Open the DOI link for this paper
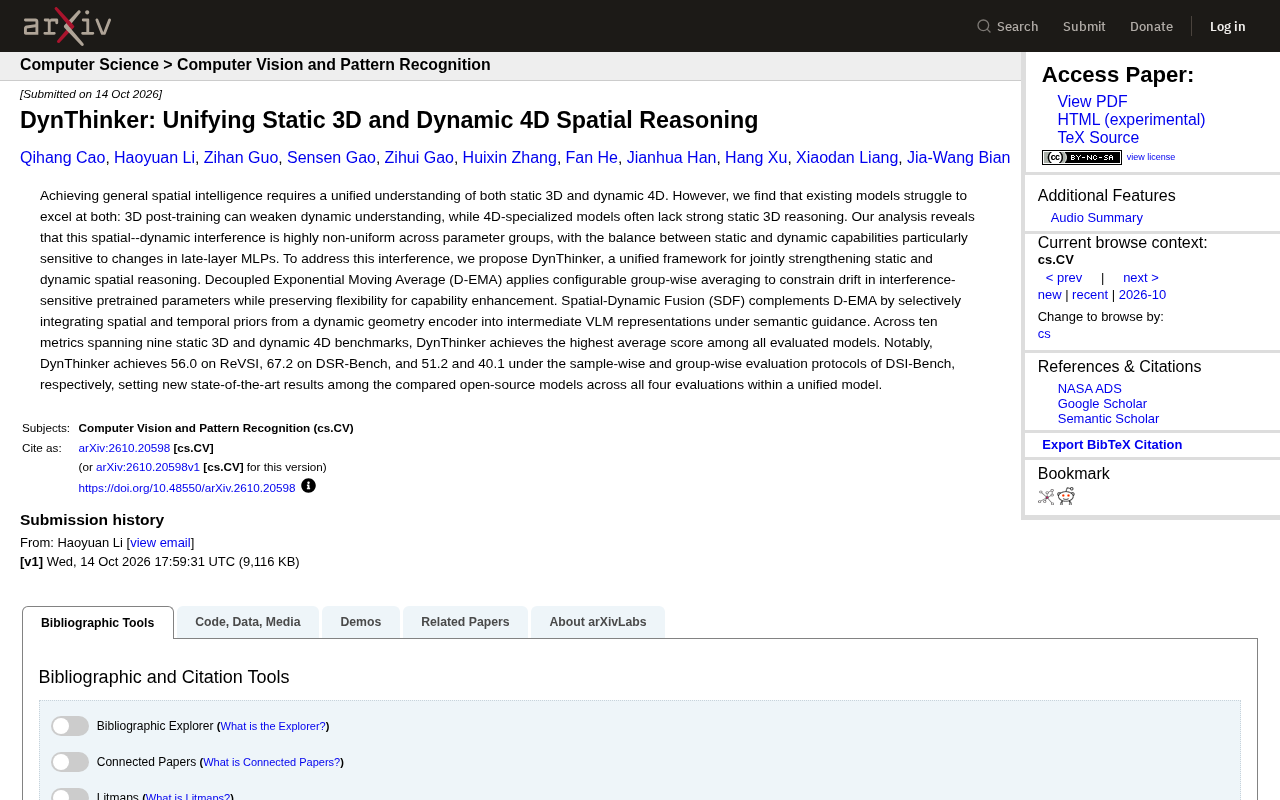Screen dimensions: 1280x800 pos(187,488)
